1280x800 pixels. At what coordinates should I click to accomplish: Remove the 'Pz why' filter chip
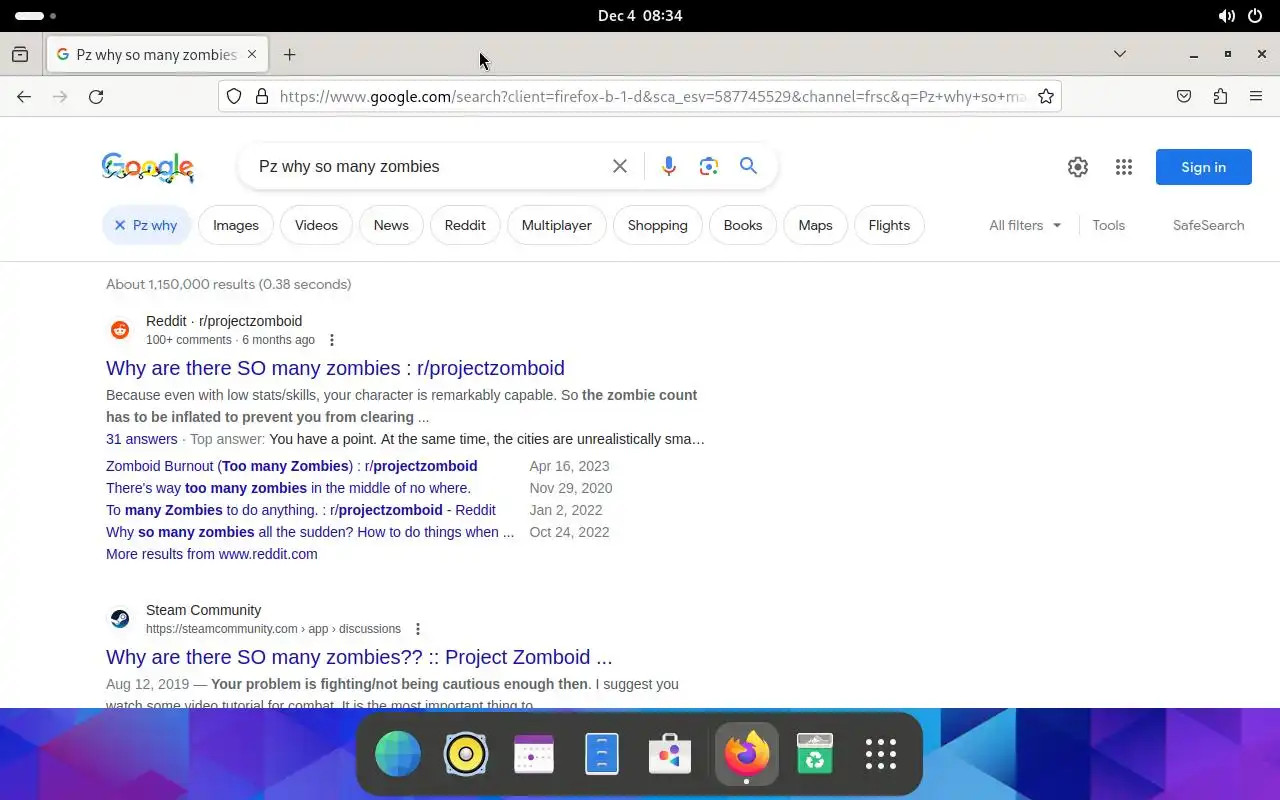[146, 226]
